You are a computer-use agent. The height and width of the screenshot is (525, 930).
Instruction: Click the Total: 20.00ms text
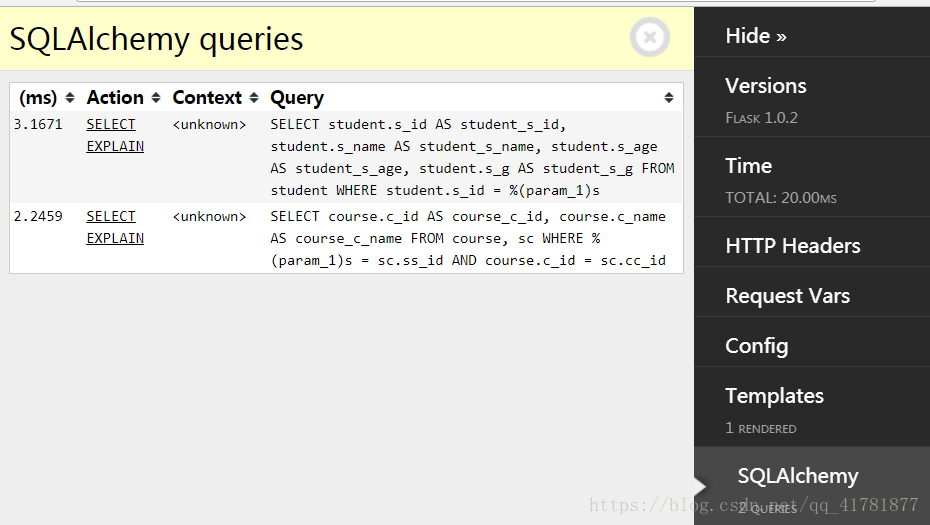pos(781,198)
